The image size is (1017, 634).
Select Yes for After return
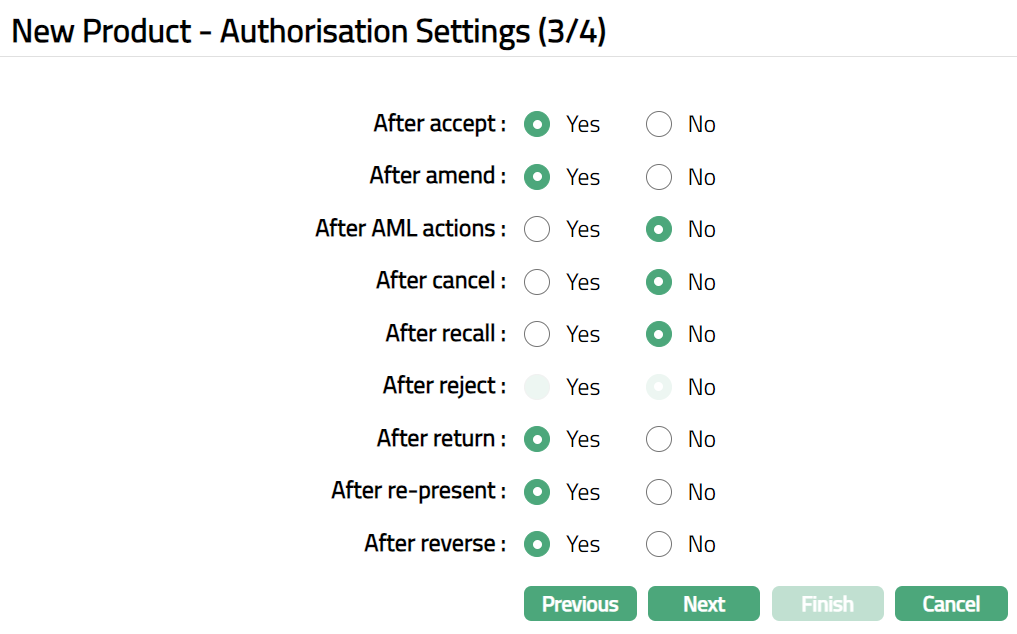537,439
